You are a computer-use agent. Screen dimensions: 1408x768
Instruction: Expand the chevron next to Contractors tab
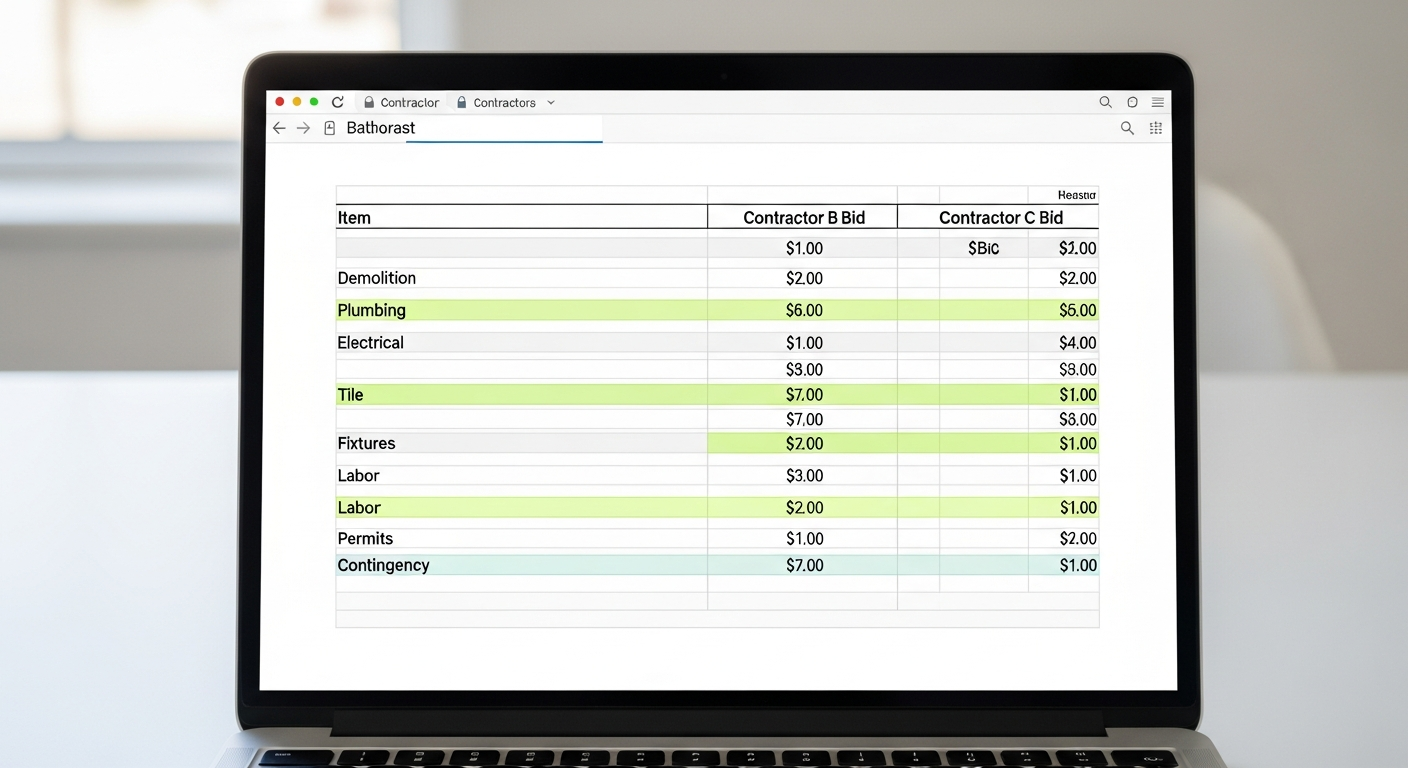click(x=551, y=103)
